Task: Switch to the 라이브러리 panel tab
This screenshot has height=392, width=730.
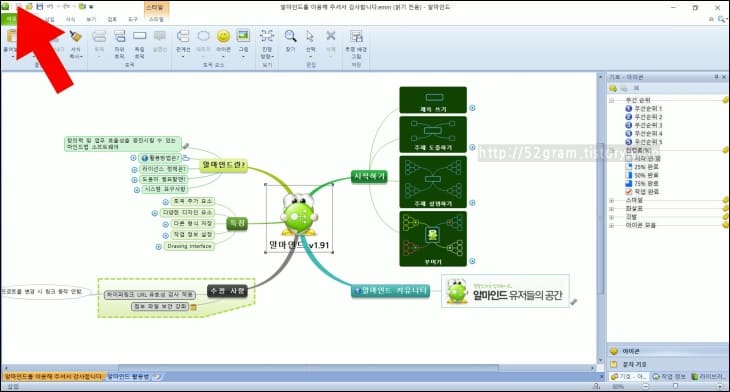Action: [708, 376]
